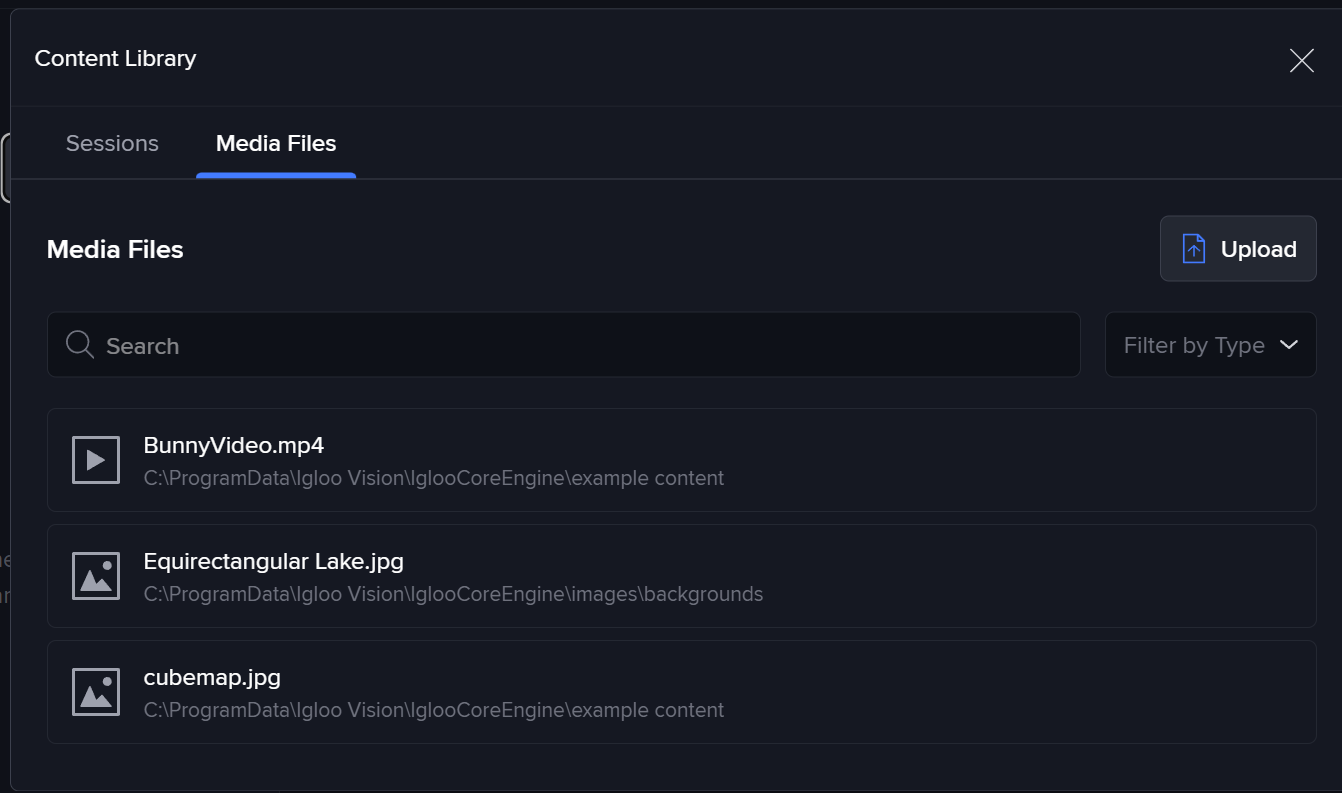
Task: Click the images\backgrounds path of Equirectangular Lake
Action: pos(453,594)
